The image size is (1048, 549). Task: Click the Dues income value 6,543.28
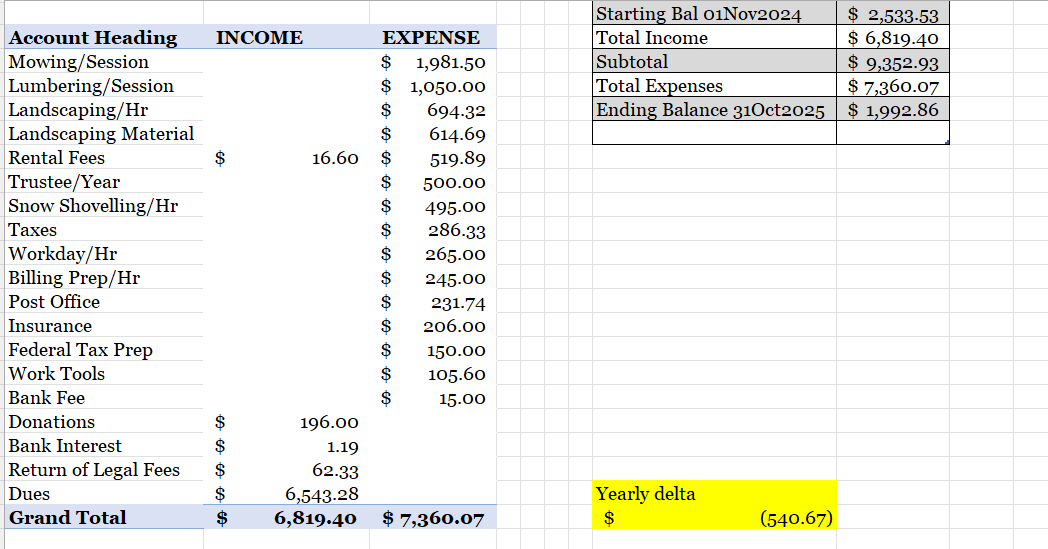[288, 494]
